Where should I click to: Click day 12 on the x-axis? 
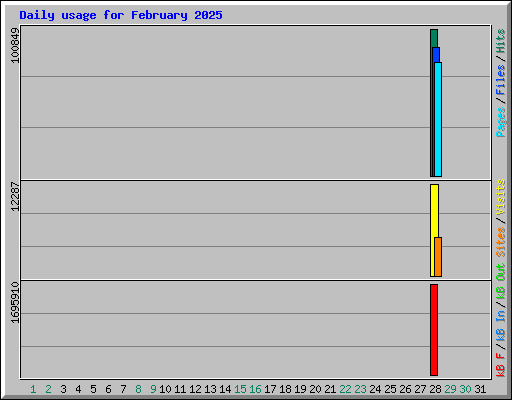pos(195,389)
